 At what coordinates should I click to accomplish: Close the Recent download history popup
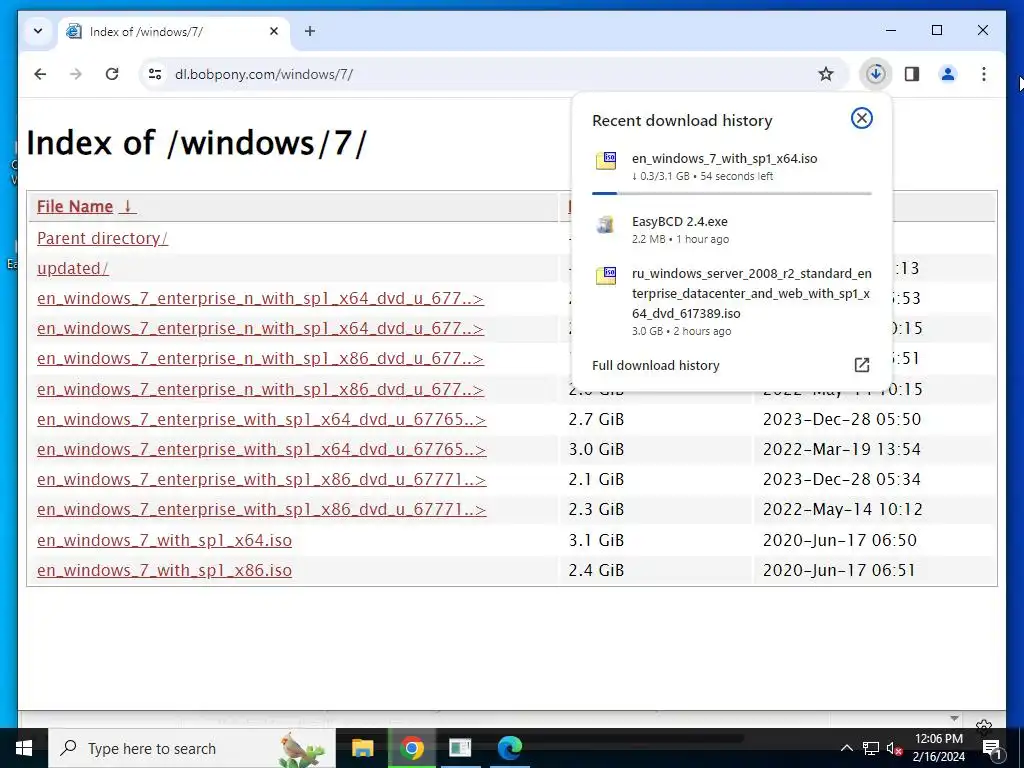pos(861,118)
